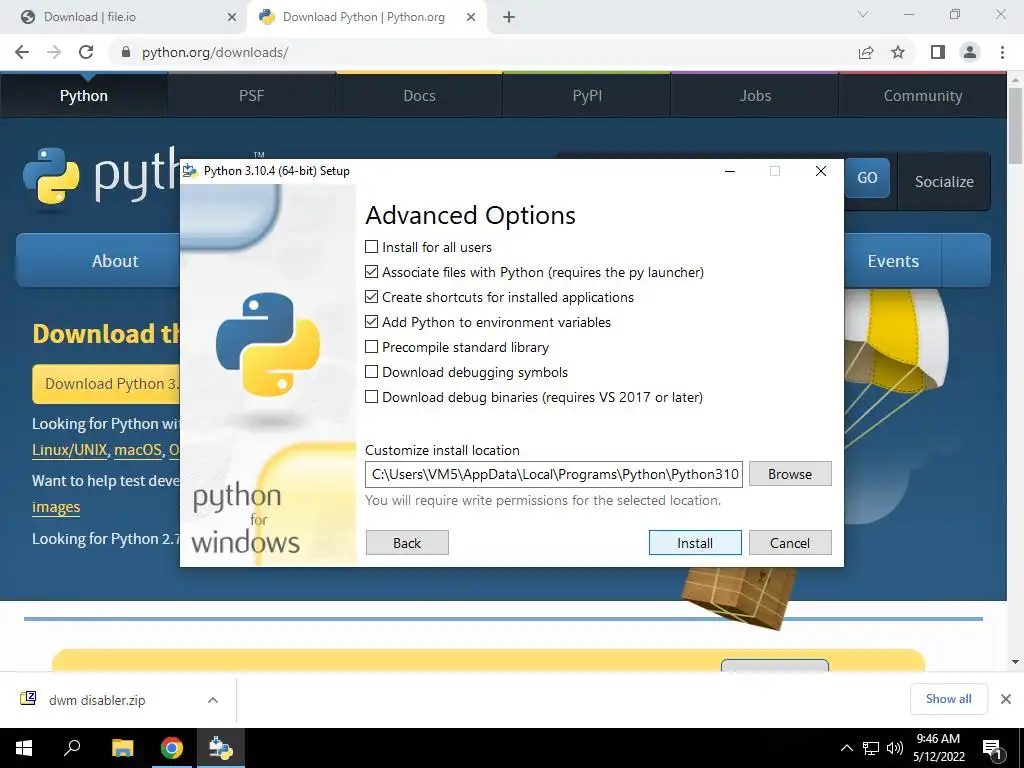The width and height of the screenshot is (1024, 768).
Task: Go back in browser history
Action: (22, 52)
